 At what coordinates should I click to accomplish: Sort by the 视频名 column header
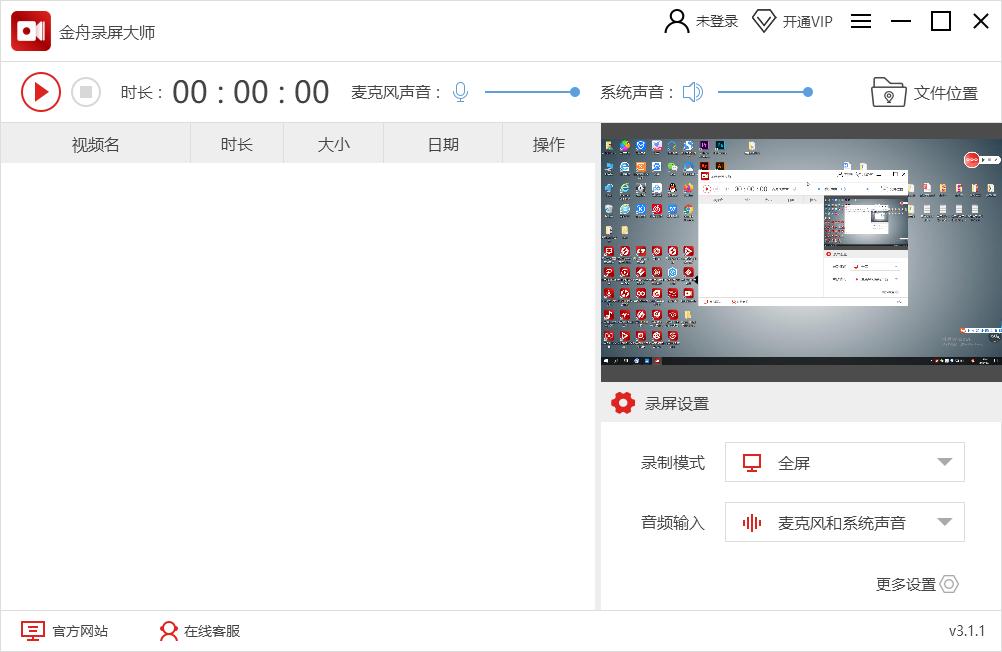pos(95,144)
